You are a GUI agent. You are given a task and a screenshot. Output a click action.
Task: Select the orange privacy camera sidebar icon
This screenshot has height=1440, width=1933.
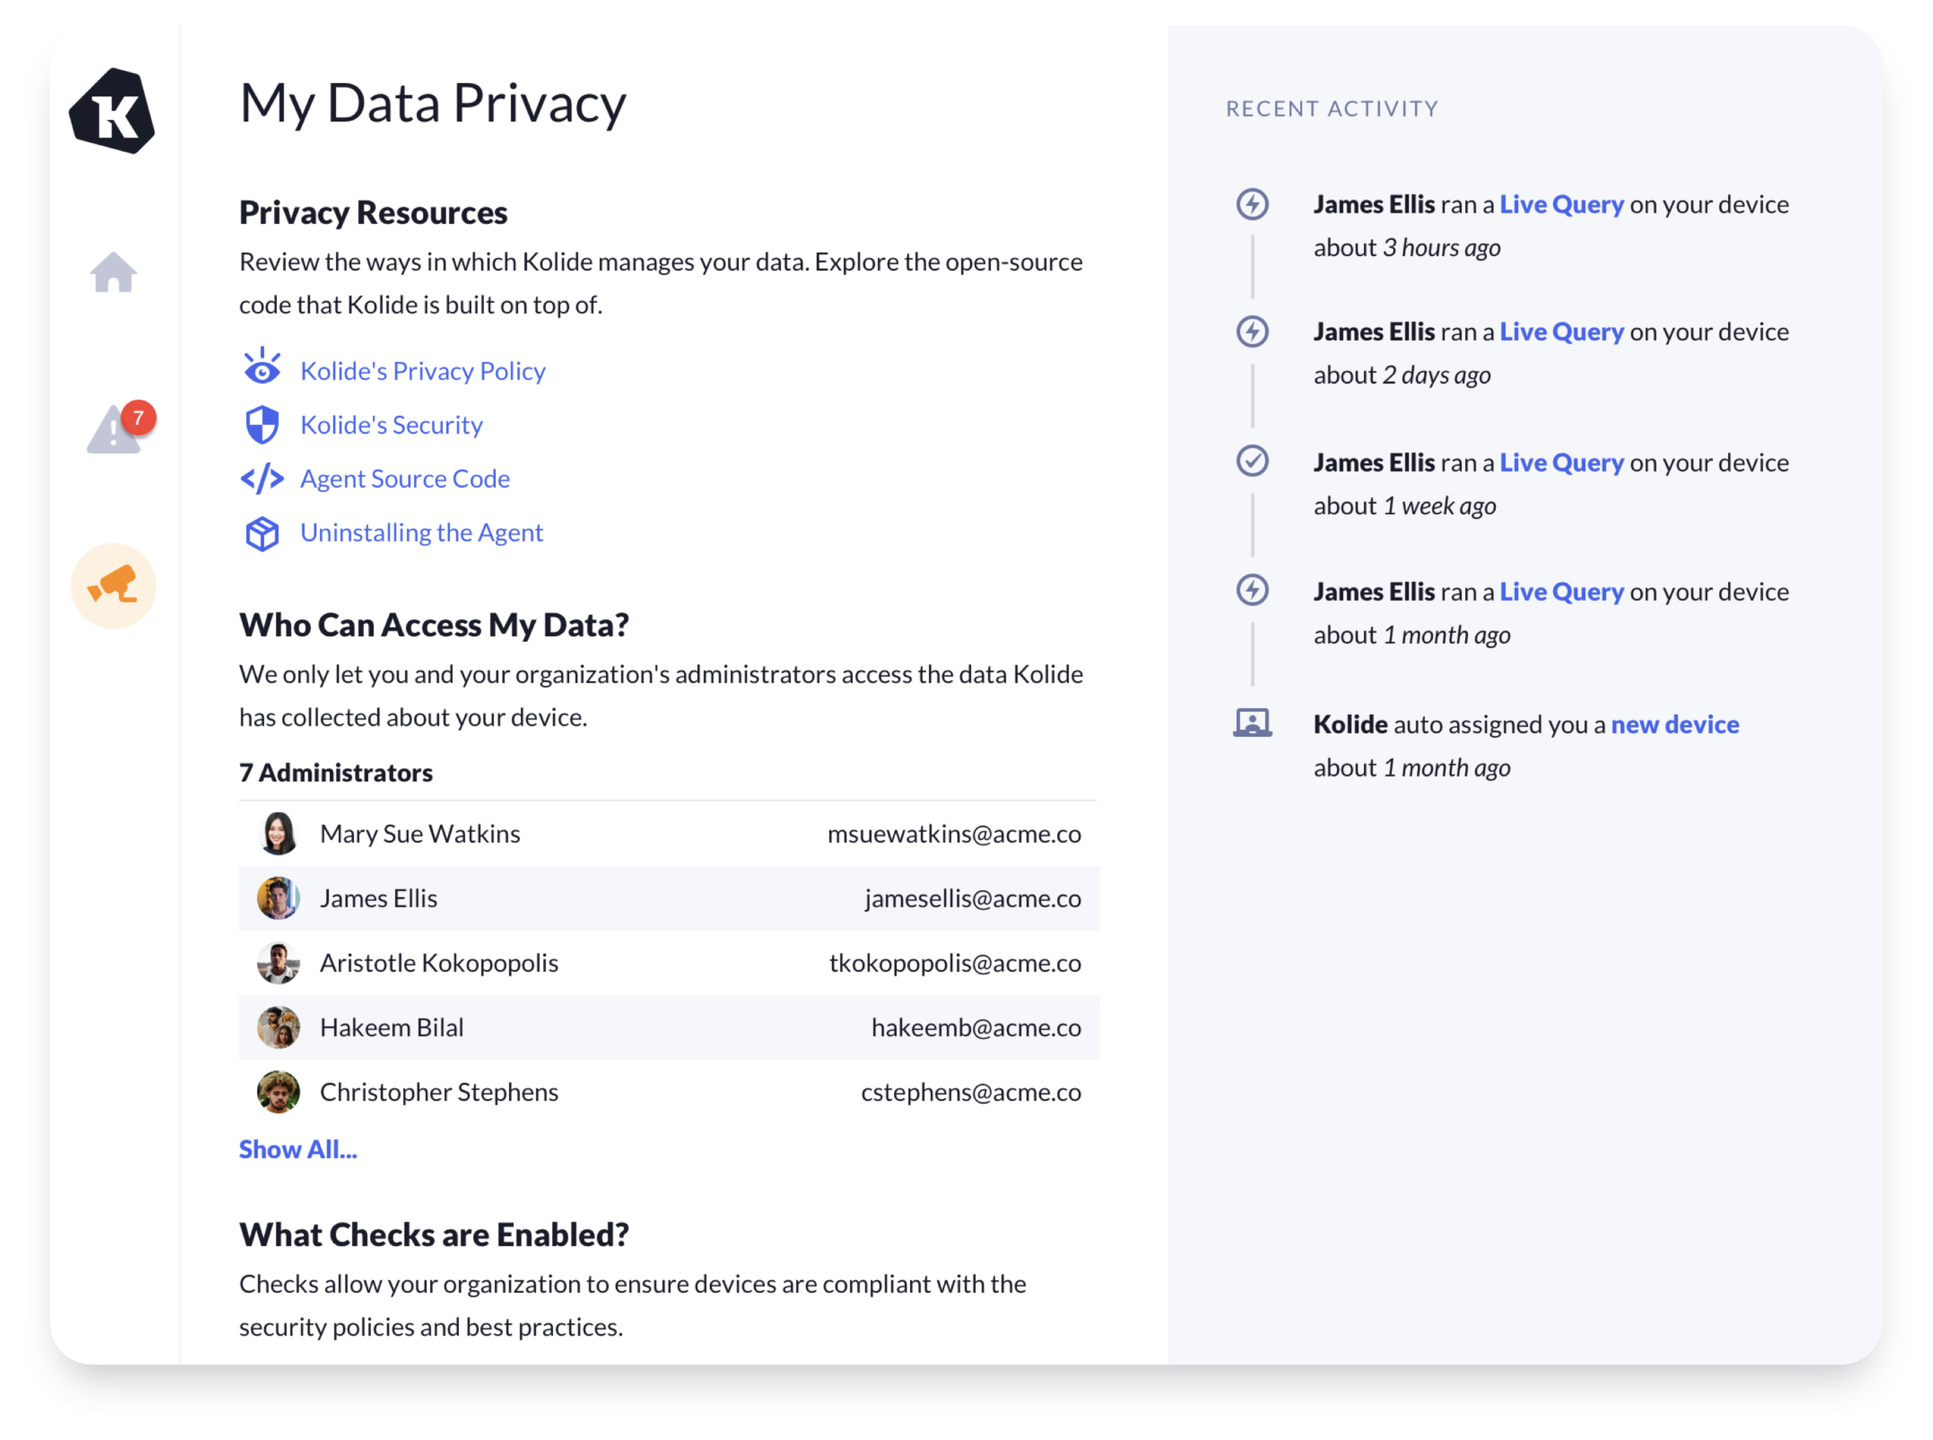(x=113, y=586)
